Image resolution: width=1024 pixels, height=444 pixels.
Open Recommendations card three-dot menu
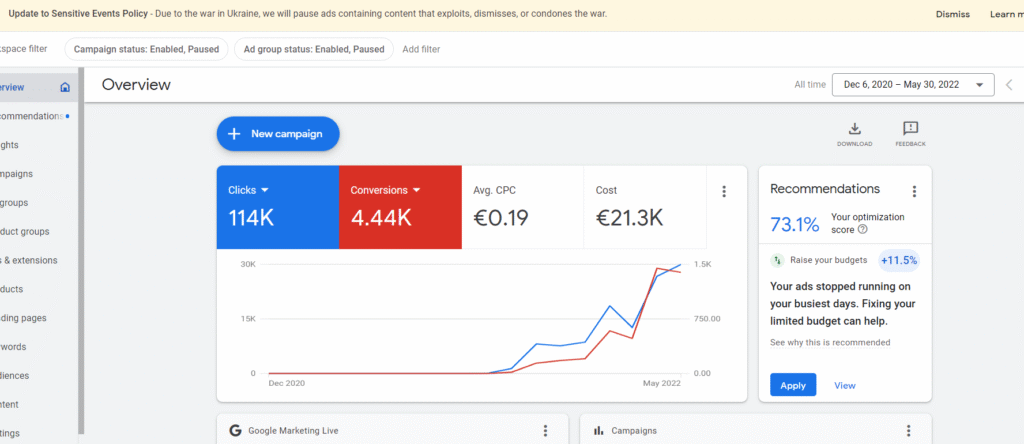914,191
